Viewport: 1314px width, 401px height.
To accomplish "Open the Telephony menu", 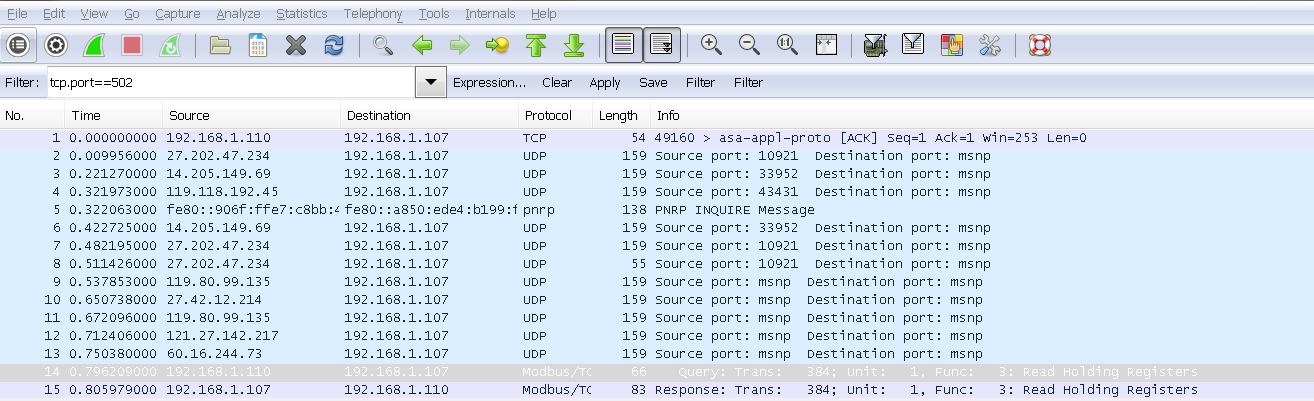I will [372, 14].
